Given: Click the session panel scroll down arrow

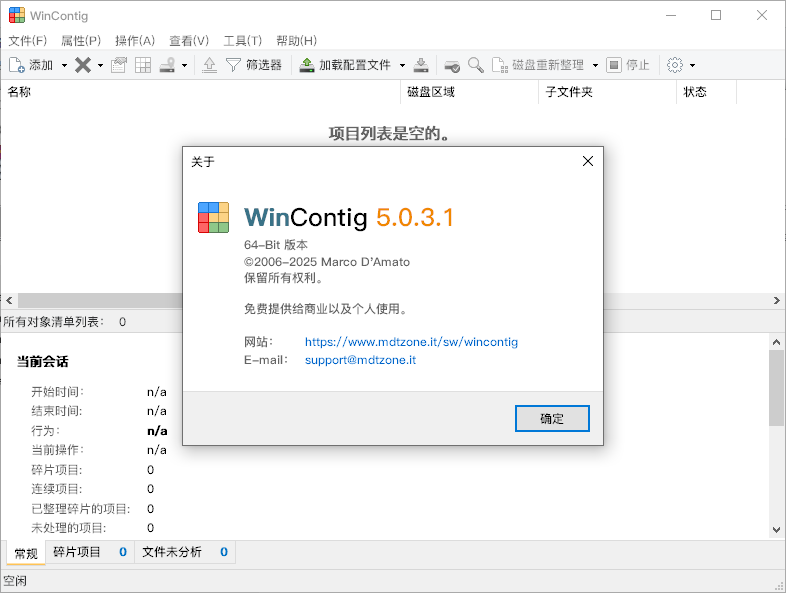Looking at the screenshot, I should pyautogui.click(x=776, y=530).
